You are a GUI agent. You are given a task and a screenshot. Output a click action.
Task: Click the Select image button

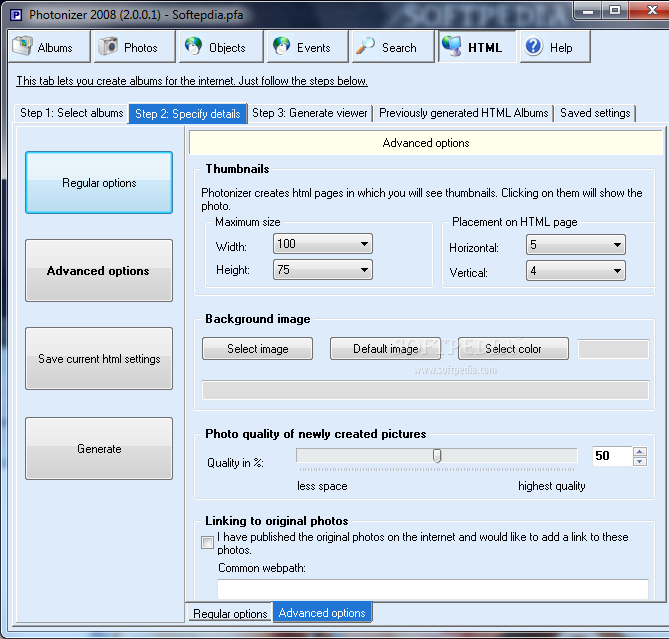(257, 349)
